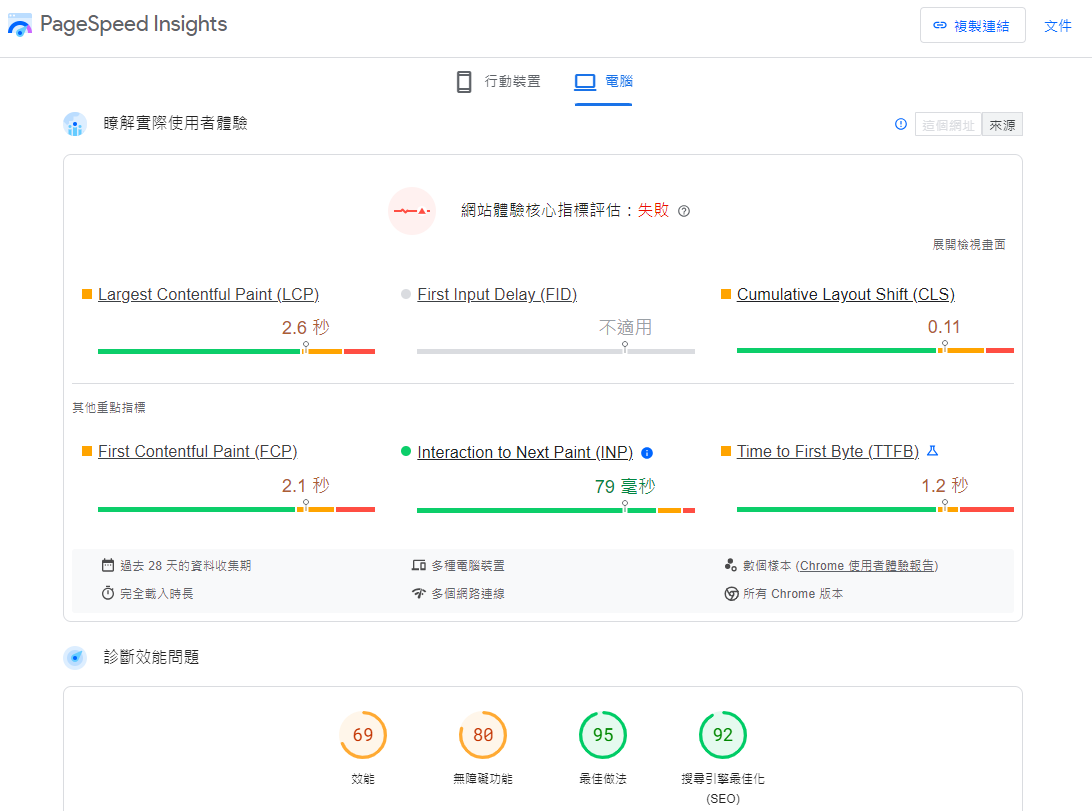
Task: Click the info icon beside 這個網址
Action: pos(900,124)
